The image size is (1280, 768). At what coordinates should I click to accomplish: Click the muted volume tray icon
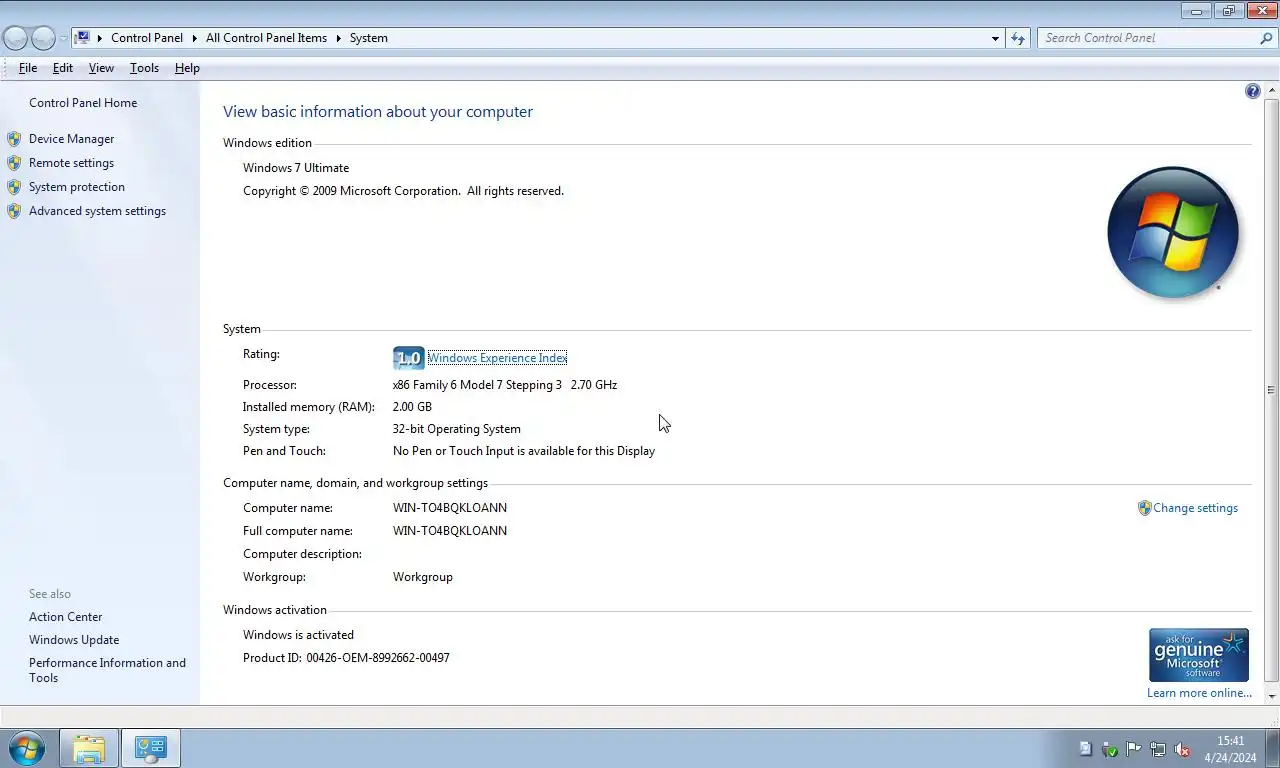coord(1182,749)
